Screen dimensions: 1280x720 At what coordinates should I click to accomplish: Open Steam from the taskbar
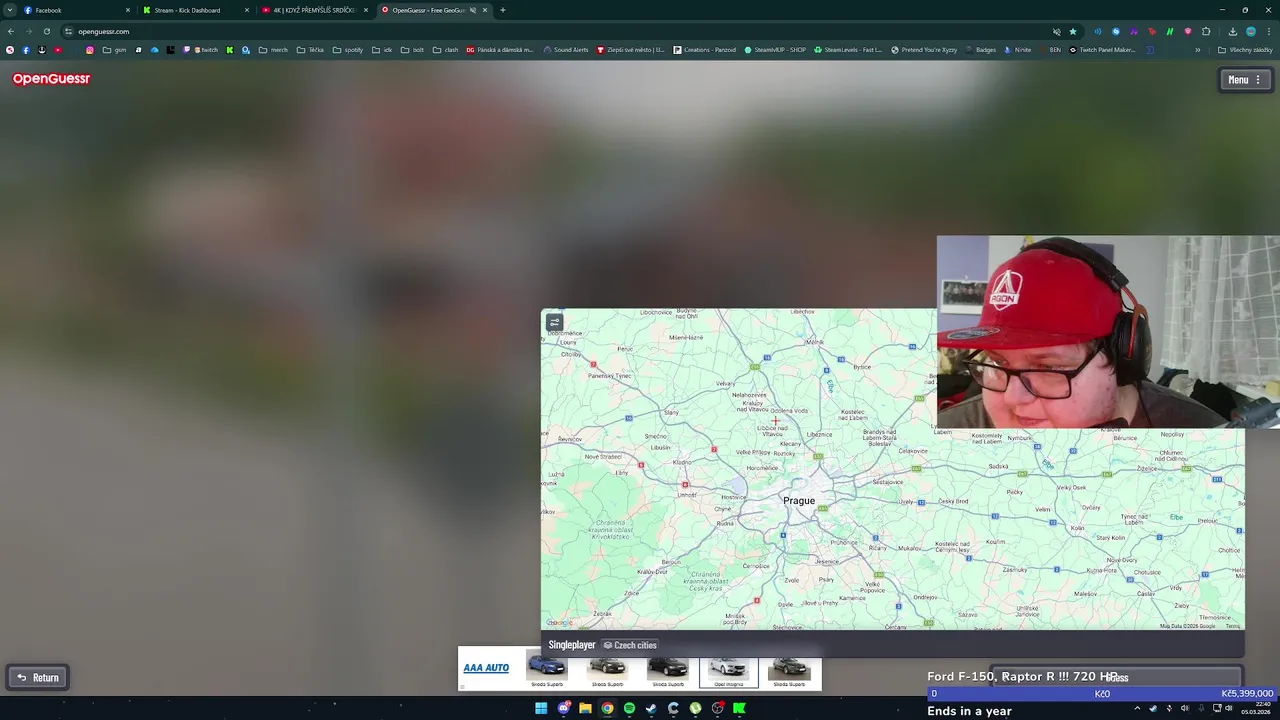click(x=651, y=708)
